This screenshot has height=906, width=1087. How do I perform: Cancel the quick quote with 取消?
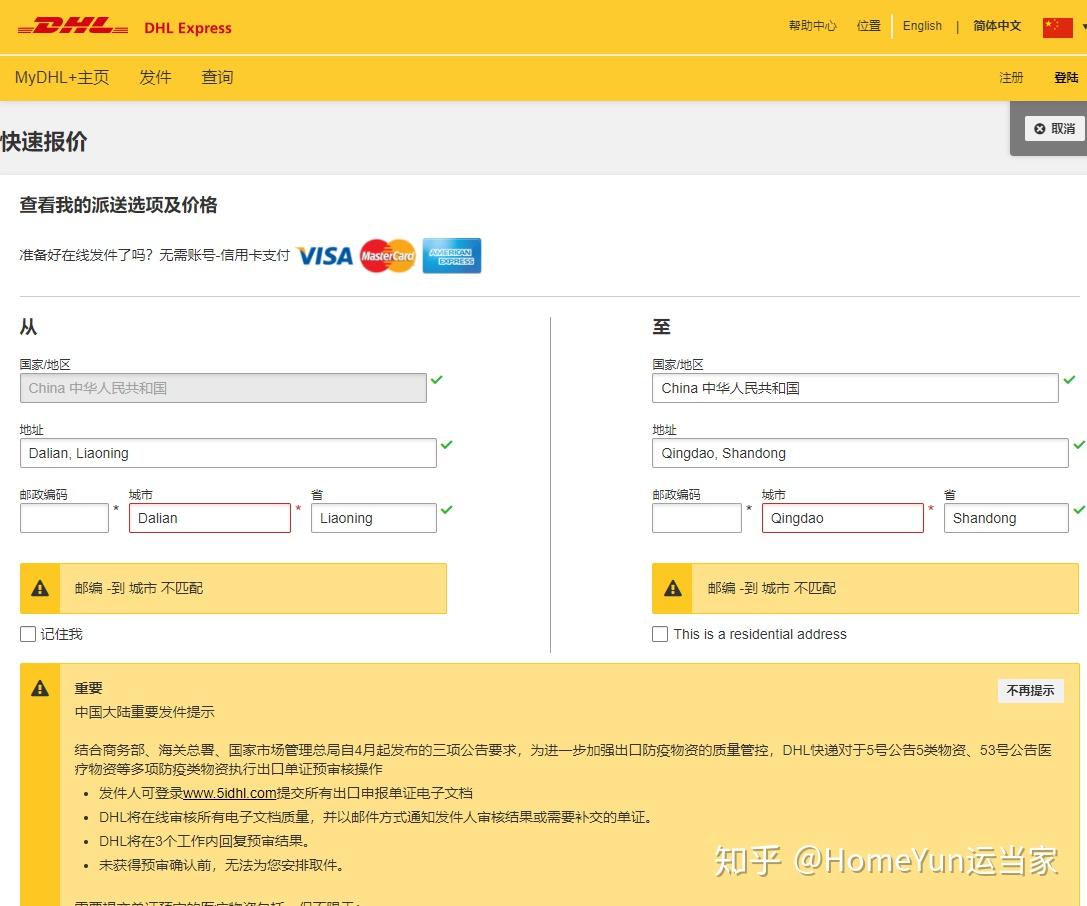[x=1054, y=128]
